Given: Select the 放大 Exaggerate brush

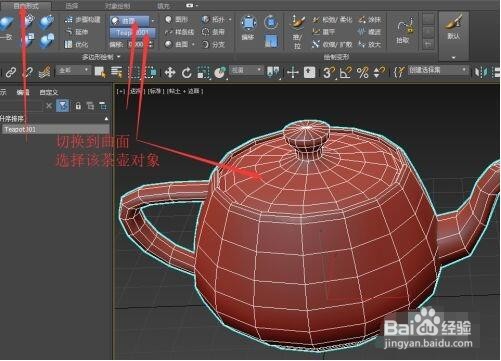Looking at the screenshot, I should pyautogui.click(x=369, y=44).
